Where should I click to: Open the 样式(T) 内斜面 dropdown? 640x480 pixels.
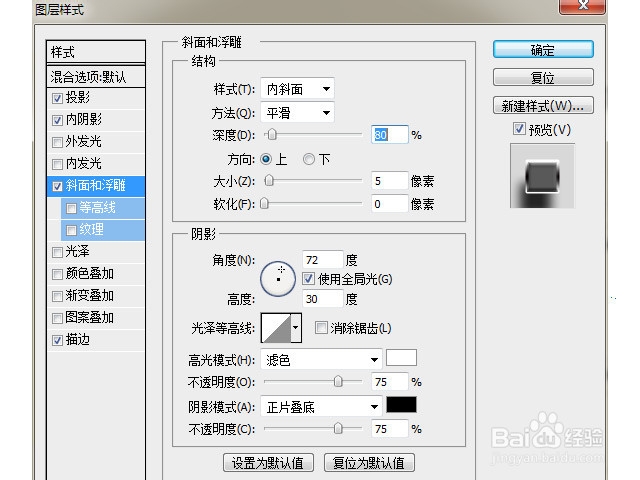(297, 89)
